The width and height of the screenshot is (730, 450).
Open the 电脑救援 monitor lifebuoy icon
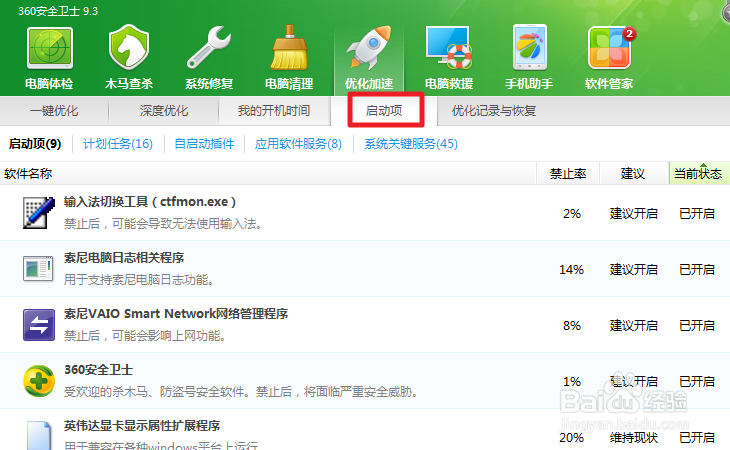click(x=449, y=48)
